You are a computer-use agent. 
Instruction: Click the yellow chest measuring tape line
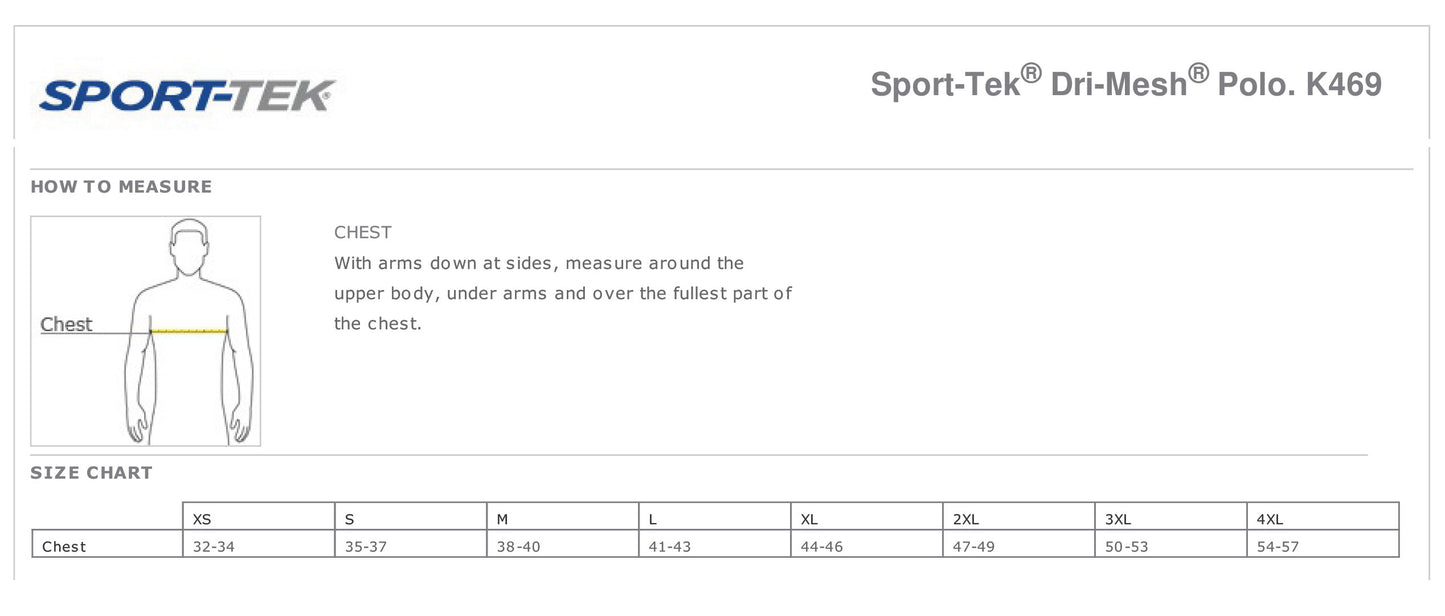189,331
